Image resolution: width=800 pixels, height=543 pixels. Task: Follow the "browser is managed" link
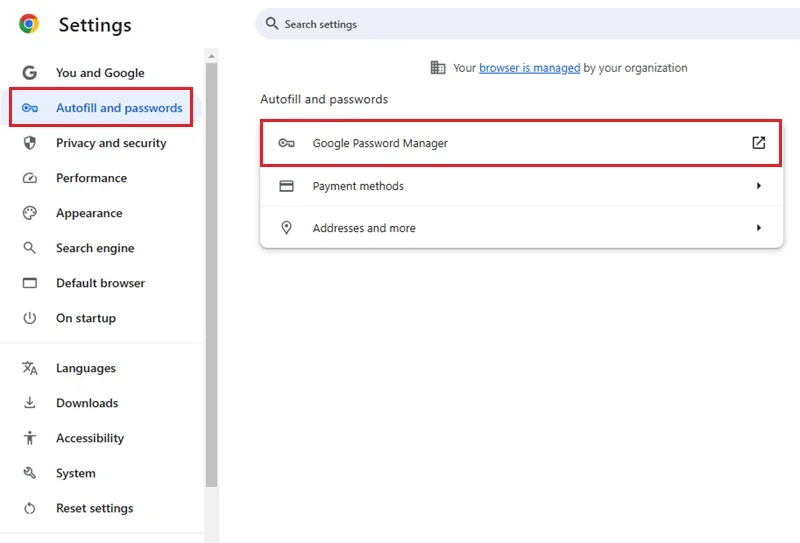(x=529, y=68)
